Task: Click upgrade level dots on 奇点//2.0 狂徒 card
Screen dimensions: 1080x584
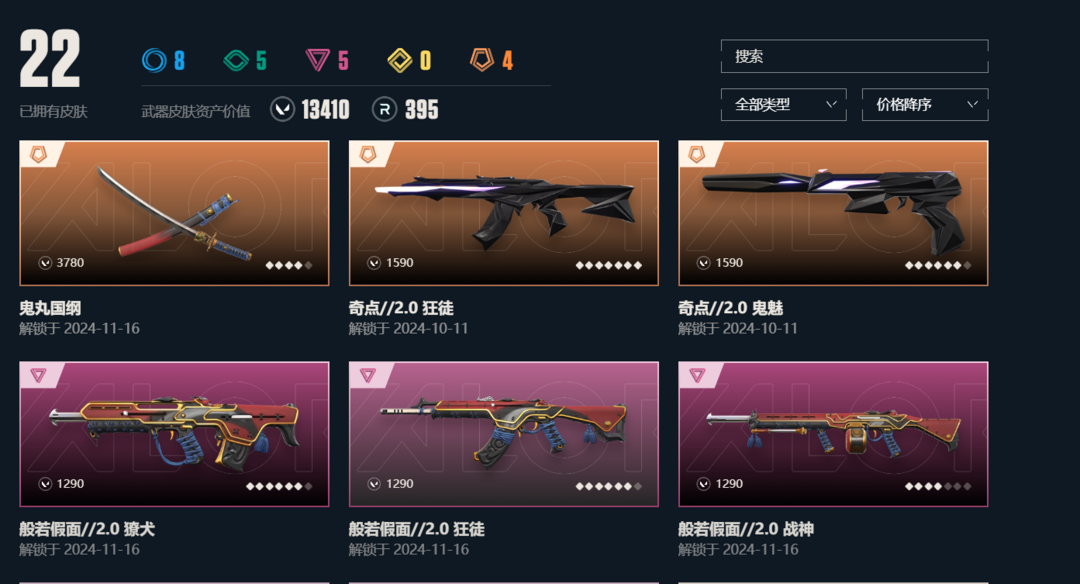Action: (x=609, y=265)
